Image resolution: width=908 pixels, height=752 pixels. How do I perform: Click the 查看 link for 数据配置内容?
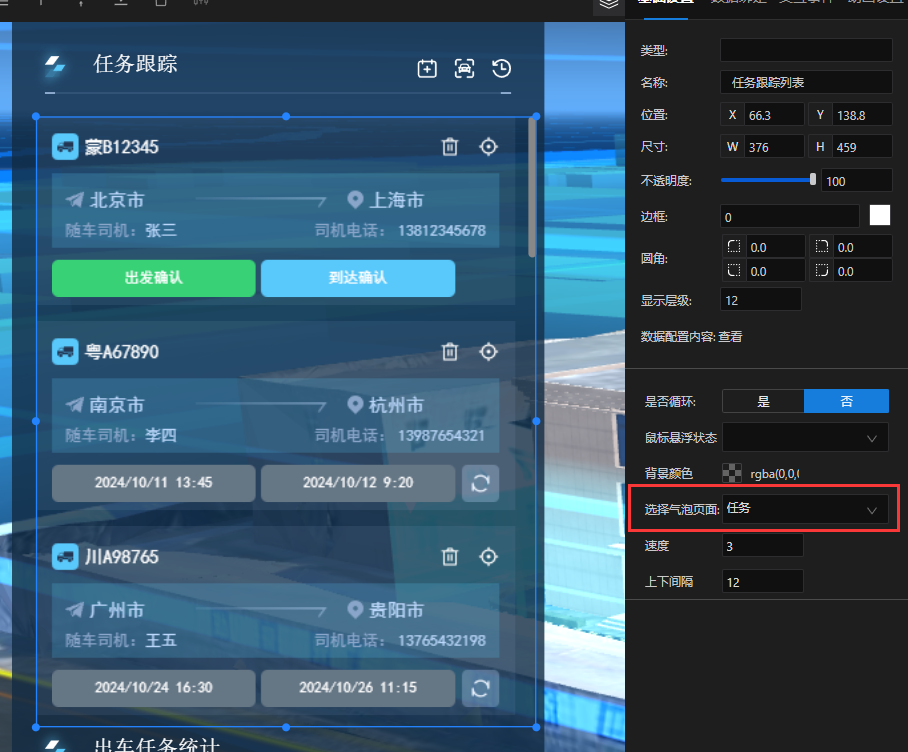(x=730, y=337)
